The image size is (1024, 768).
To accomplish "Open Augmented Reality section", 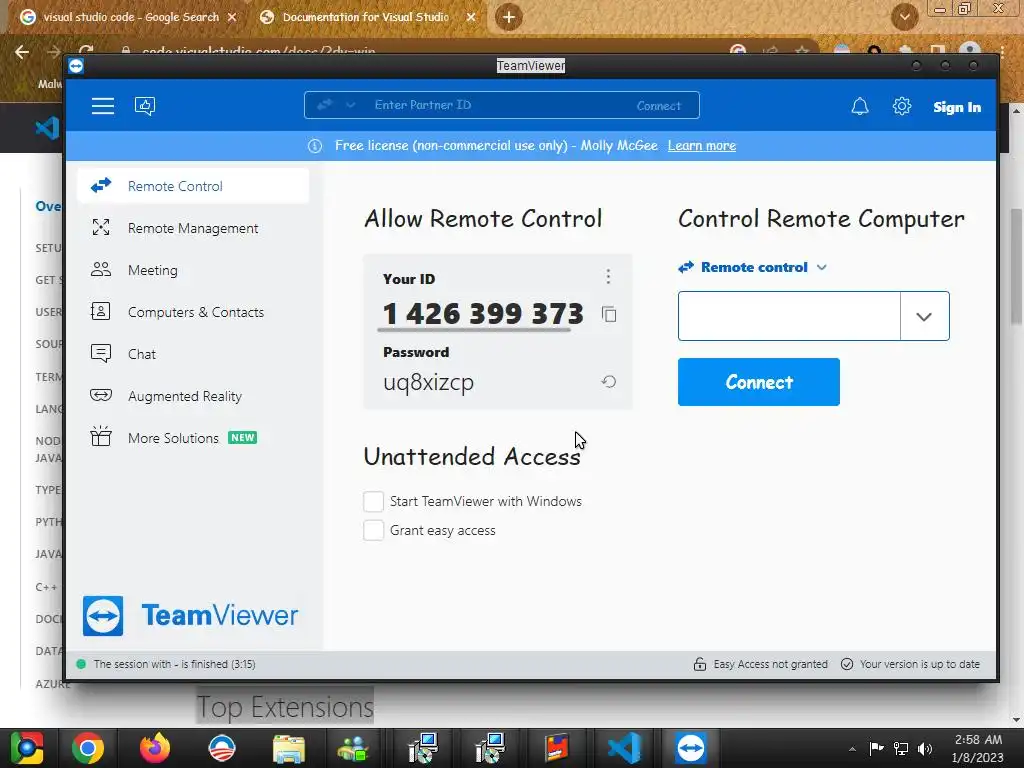I will (x=193, y=396).
